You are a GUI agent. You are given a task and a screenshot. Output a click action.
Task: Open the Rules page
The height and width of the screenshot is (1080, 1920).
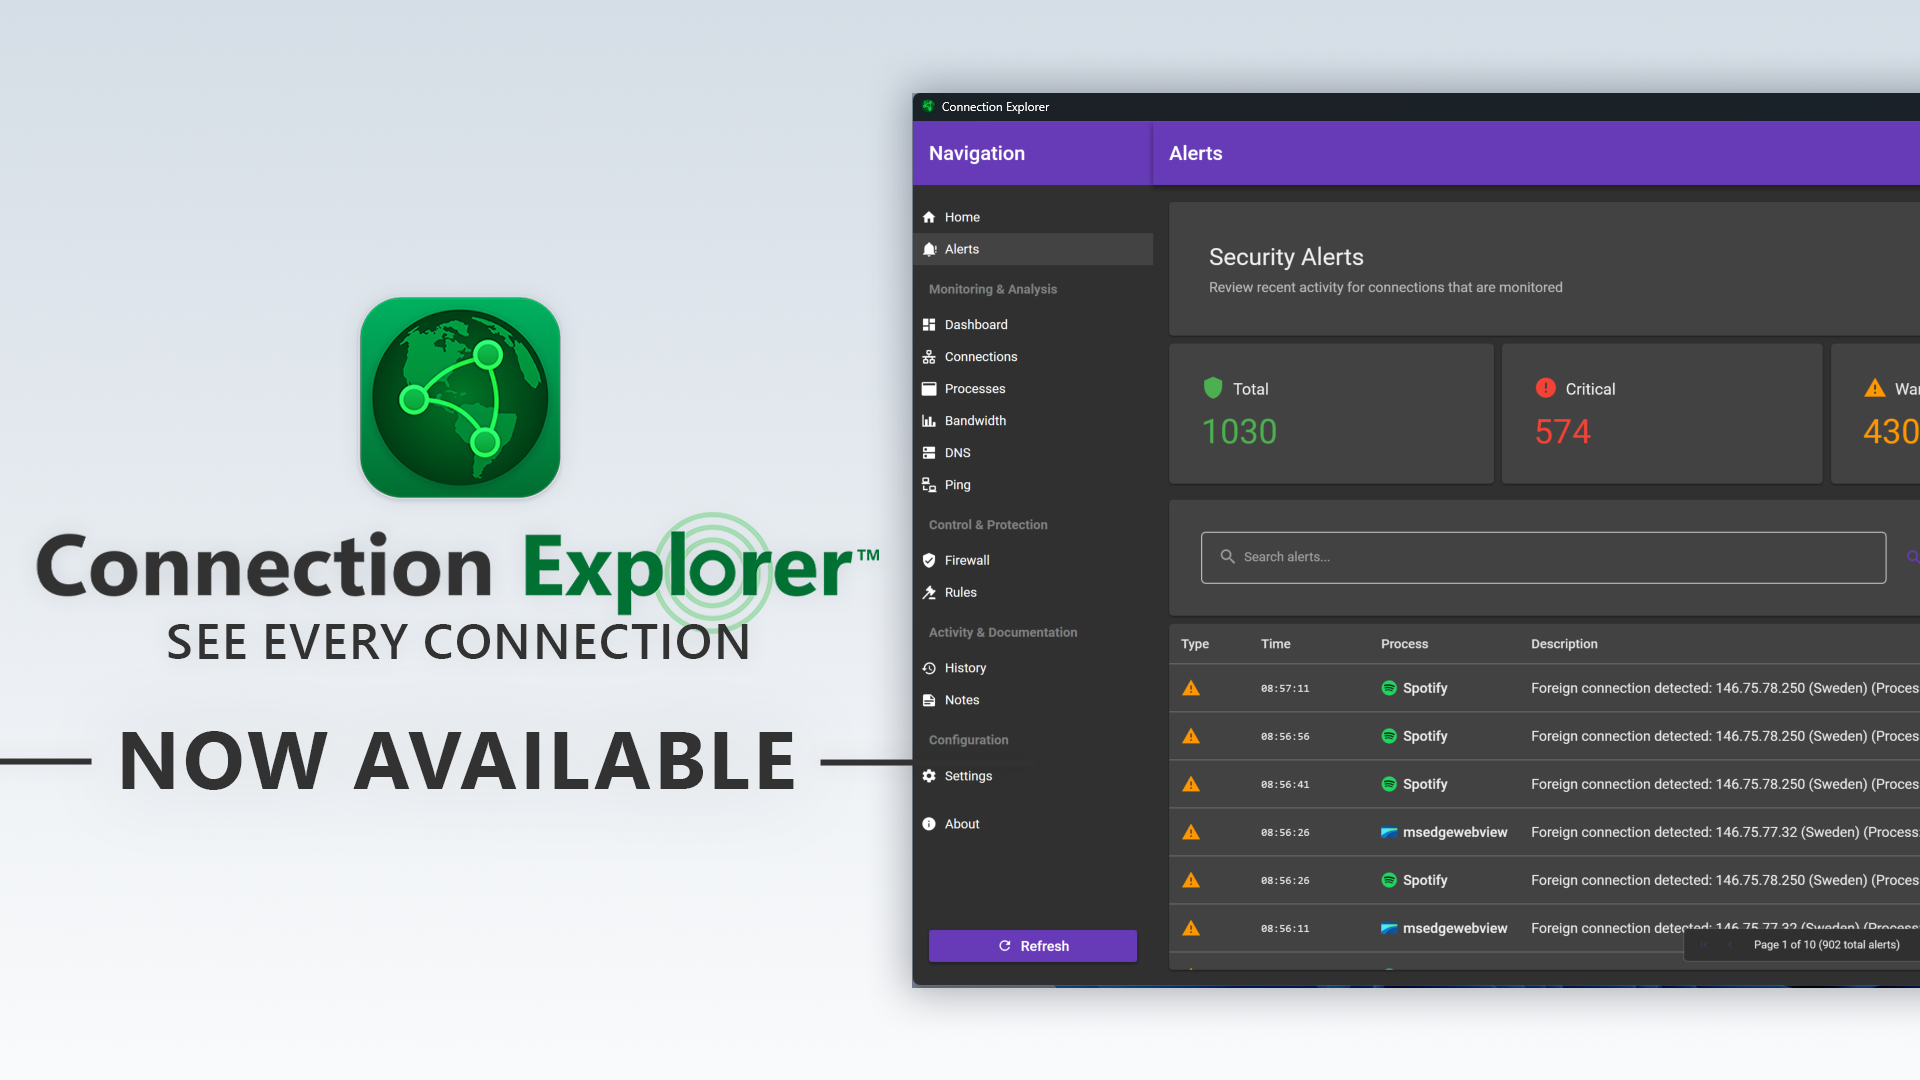tap(1032, 593)
